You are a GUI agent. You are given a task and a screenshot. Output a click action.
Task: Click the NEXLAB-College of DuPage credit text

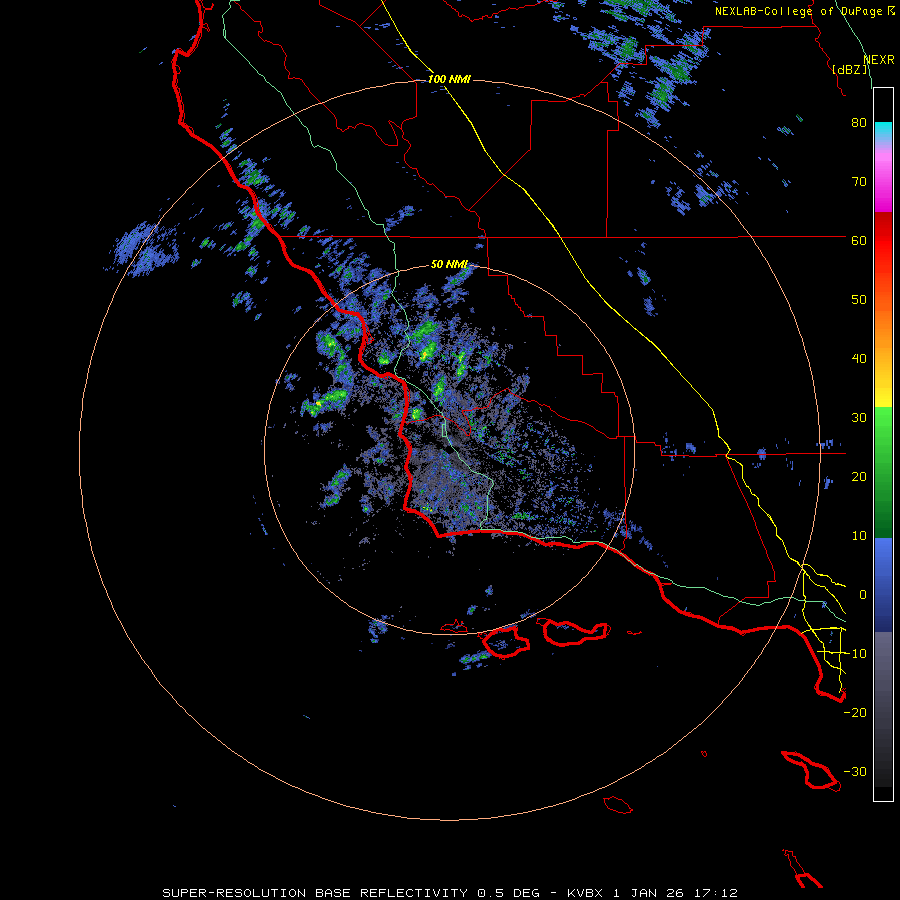coord(798,11)
